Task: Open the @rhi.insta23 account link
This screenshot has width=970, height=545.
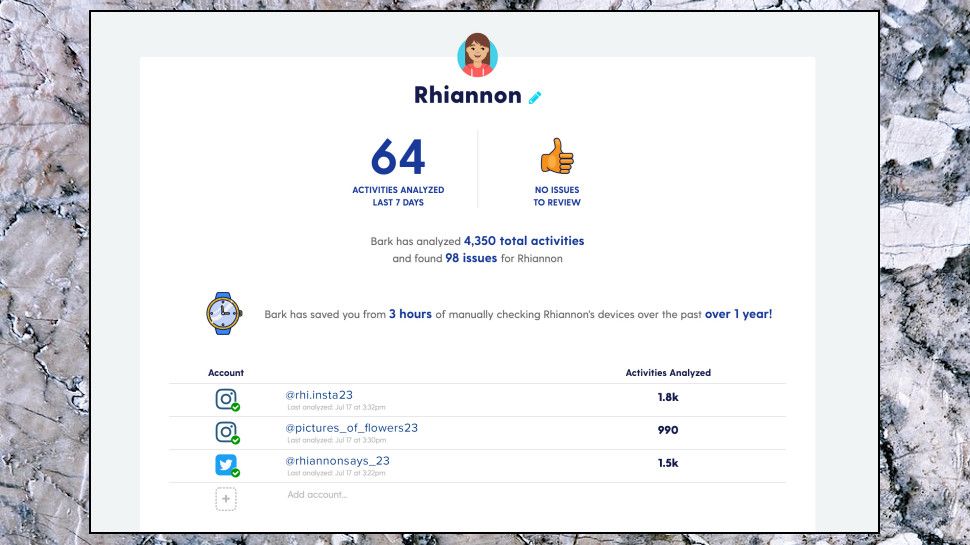Action: pyautogui.click(x=319, y=395)
